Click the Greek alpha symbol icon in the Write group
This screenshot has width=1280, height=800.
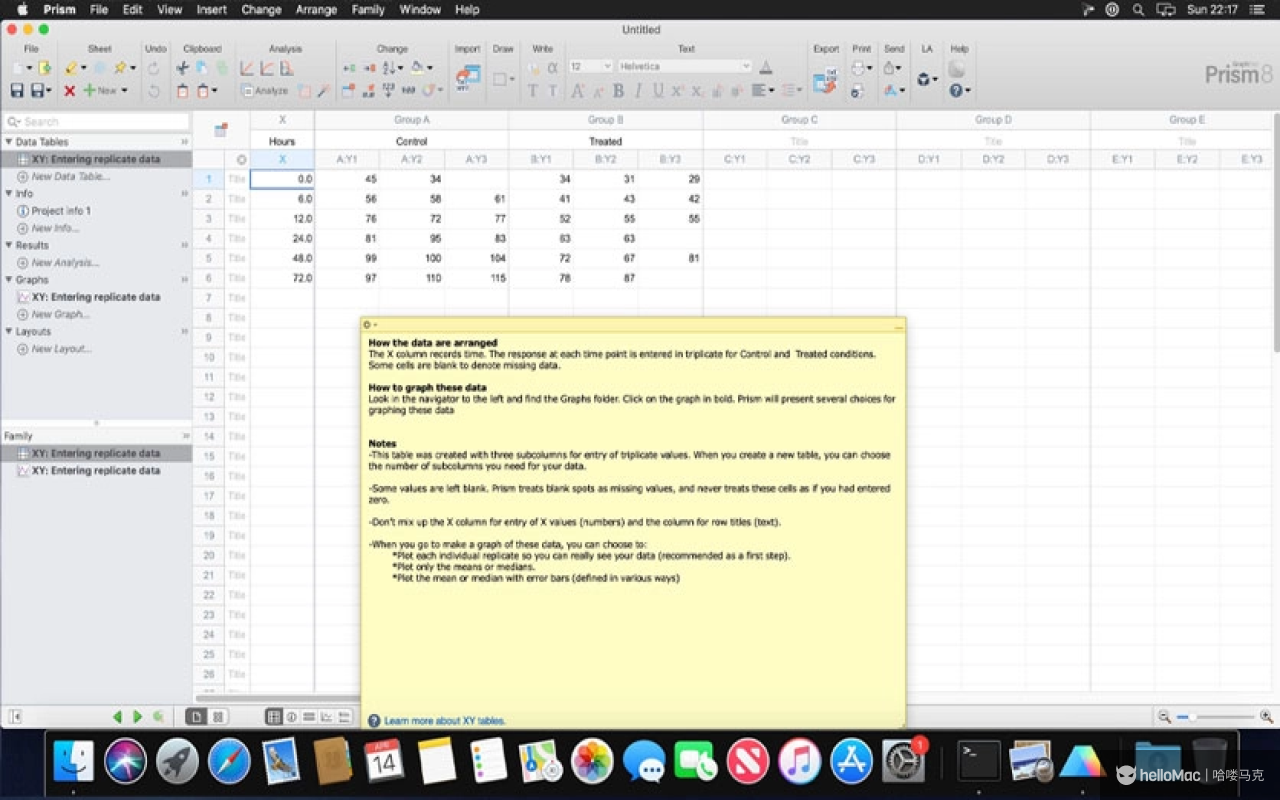pyautogui.click(x=552, y=67)
